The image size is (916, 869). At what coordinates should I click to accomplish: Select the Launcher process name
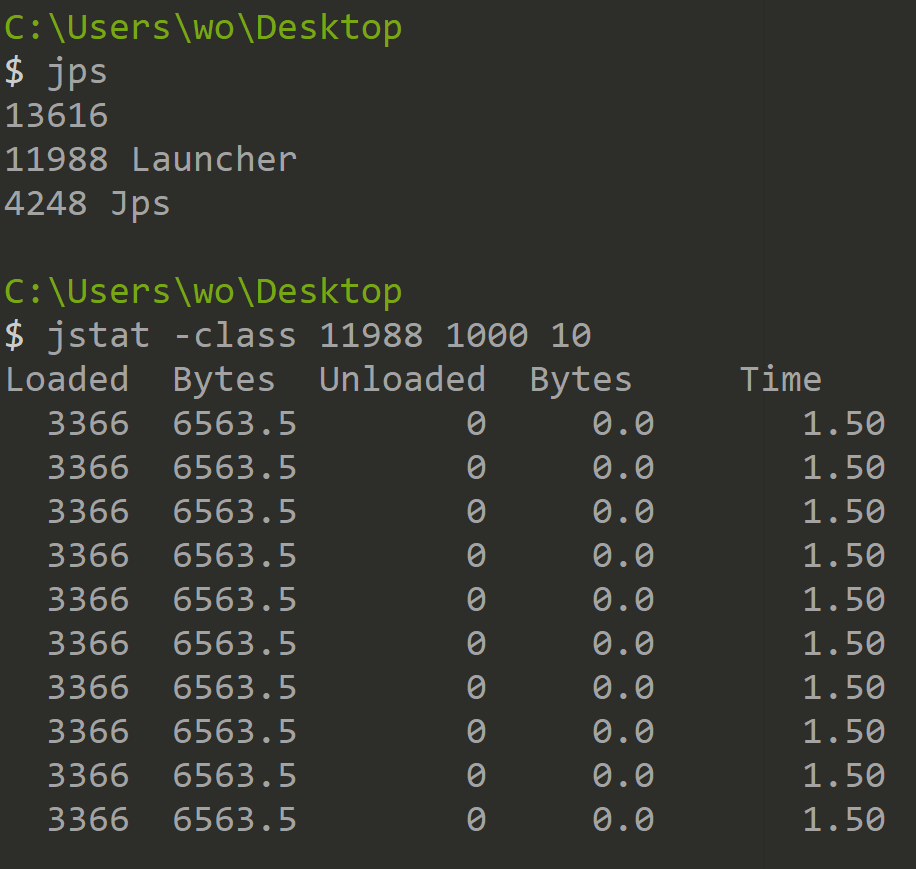[x=214, y=160]
